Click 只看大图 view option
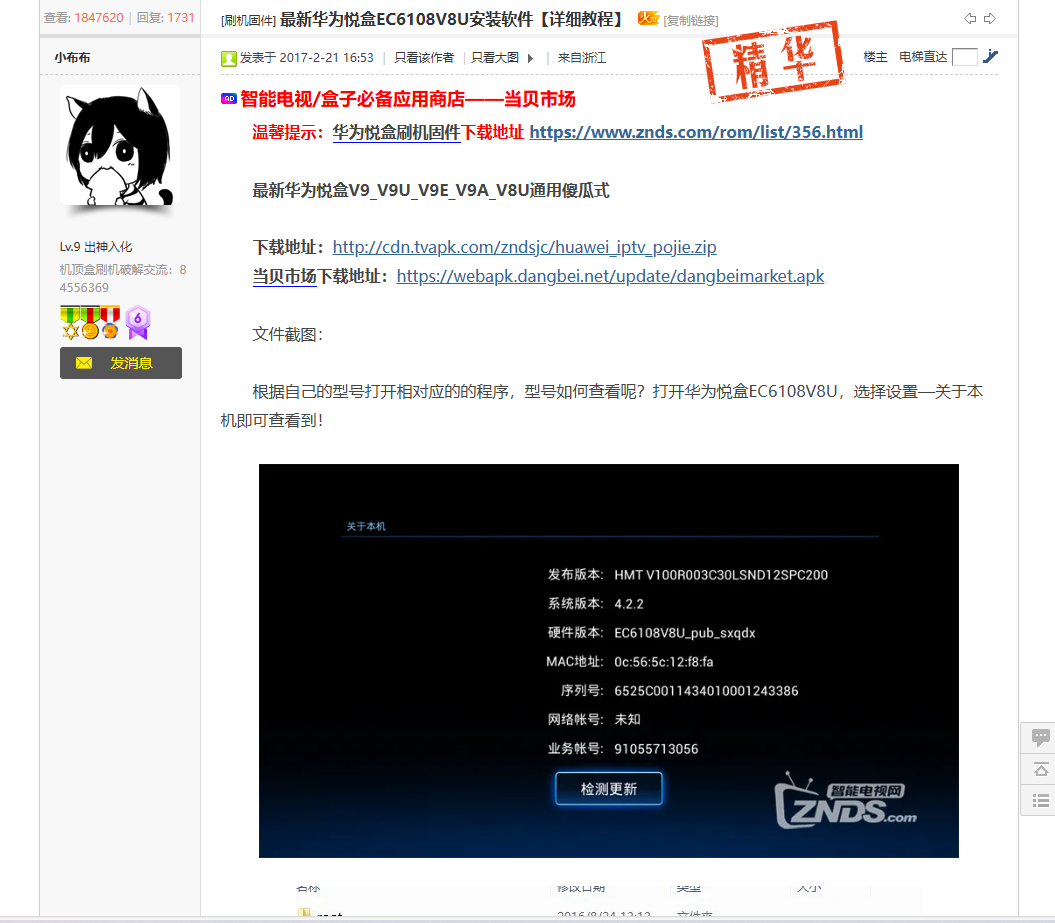 tap(495, 58)
